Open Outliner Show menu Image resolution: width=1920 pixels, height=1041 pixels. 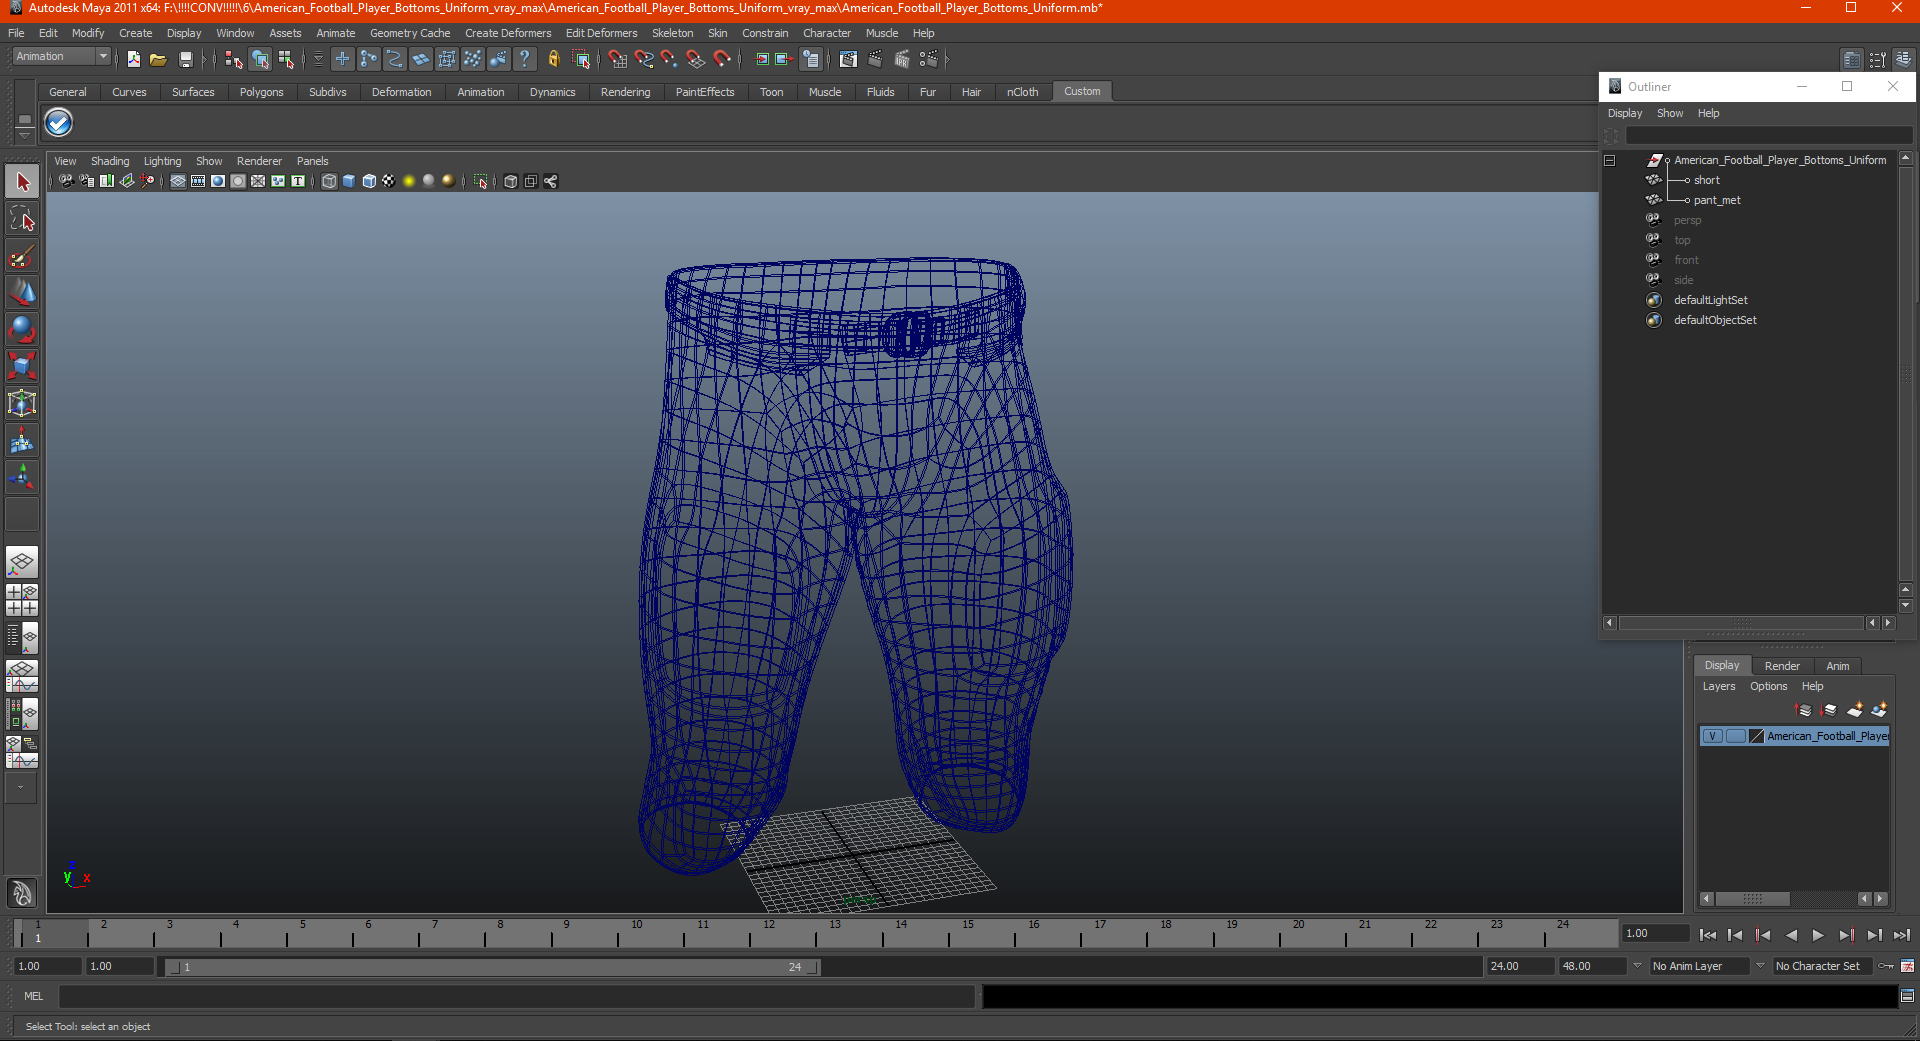click(1669, 113)
